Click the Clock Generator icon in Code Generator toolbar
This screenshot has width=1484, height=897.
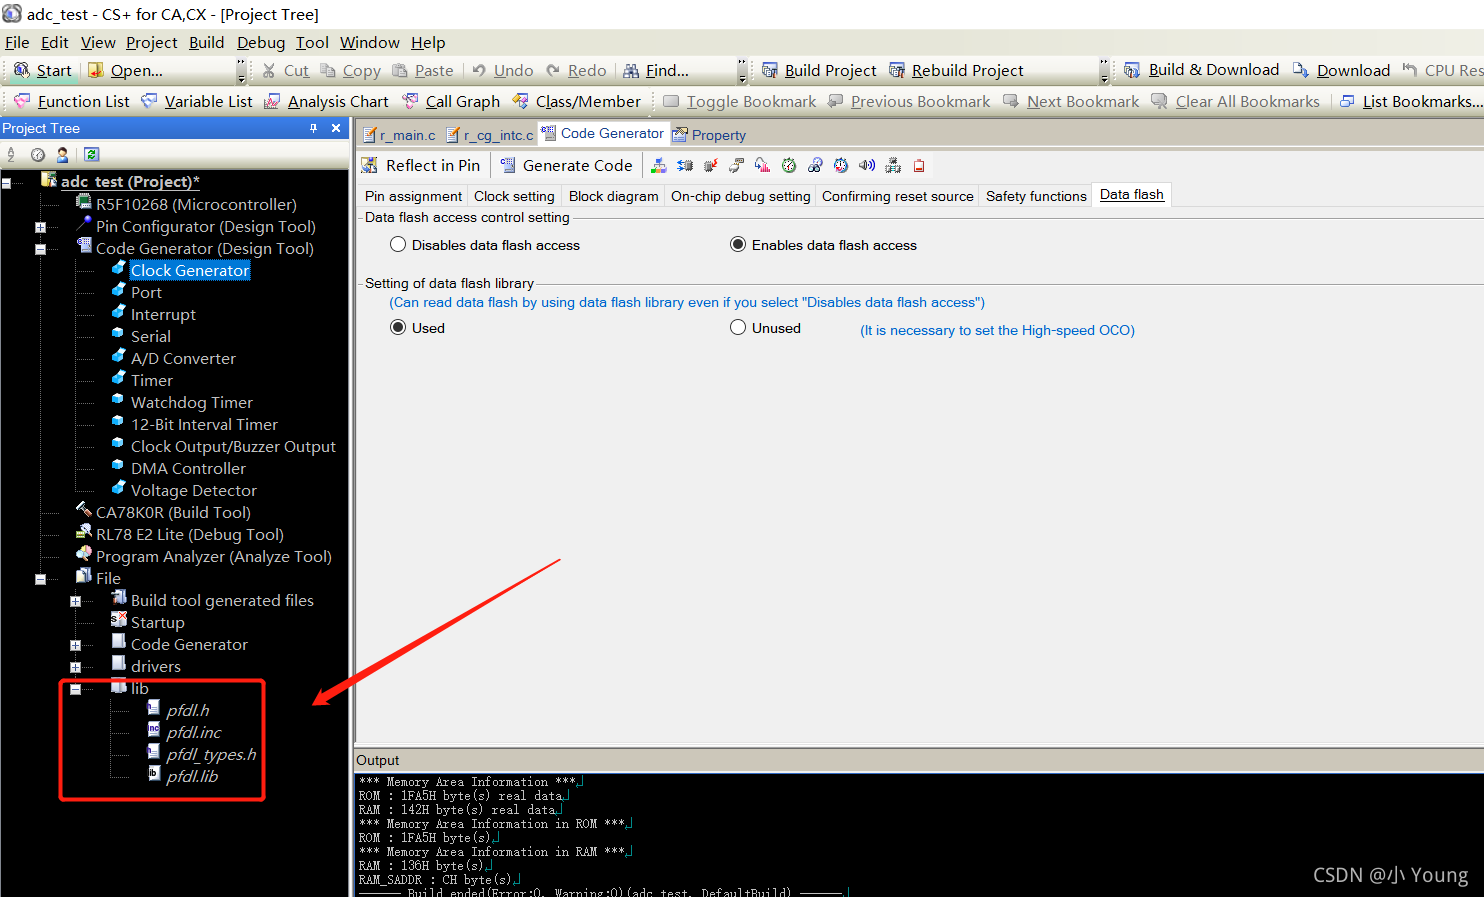[x=659, y=166]
